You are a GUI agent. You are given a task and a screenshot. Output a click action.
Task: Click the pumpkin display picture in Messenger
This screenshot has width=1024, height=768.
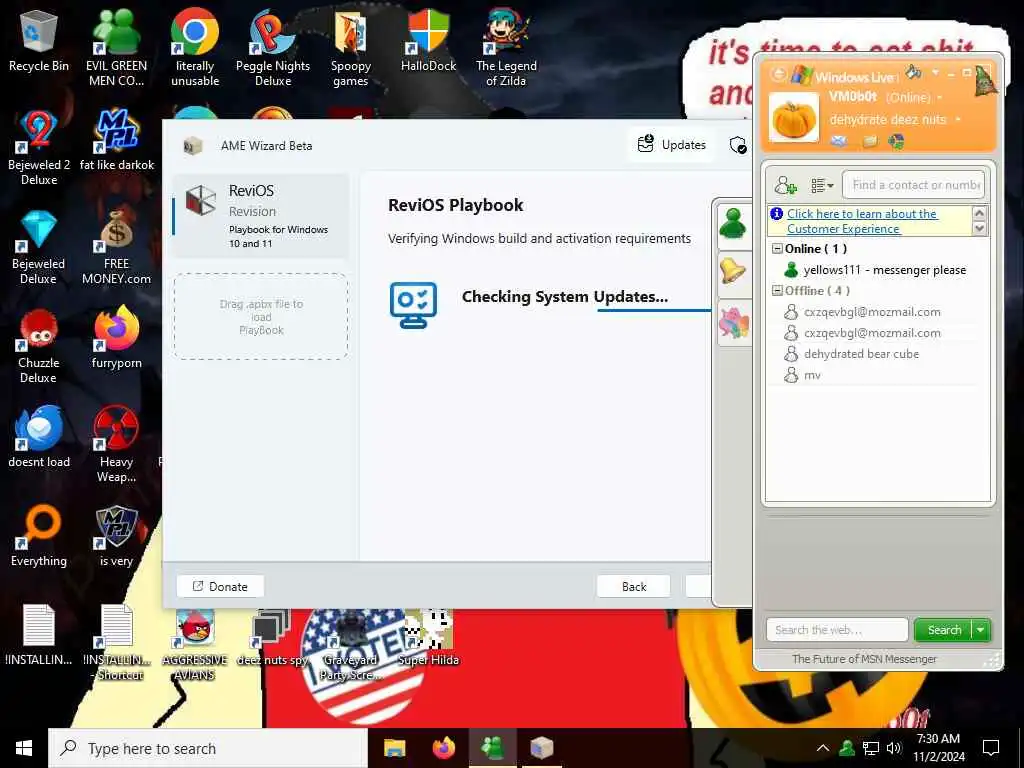(x=793, y=118)
